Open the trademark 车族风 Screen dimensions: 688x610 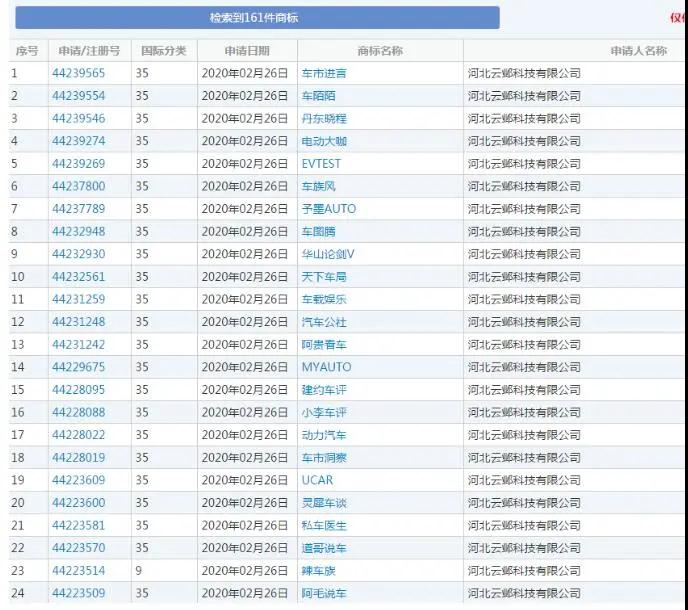319,186
